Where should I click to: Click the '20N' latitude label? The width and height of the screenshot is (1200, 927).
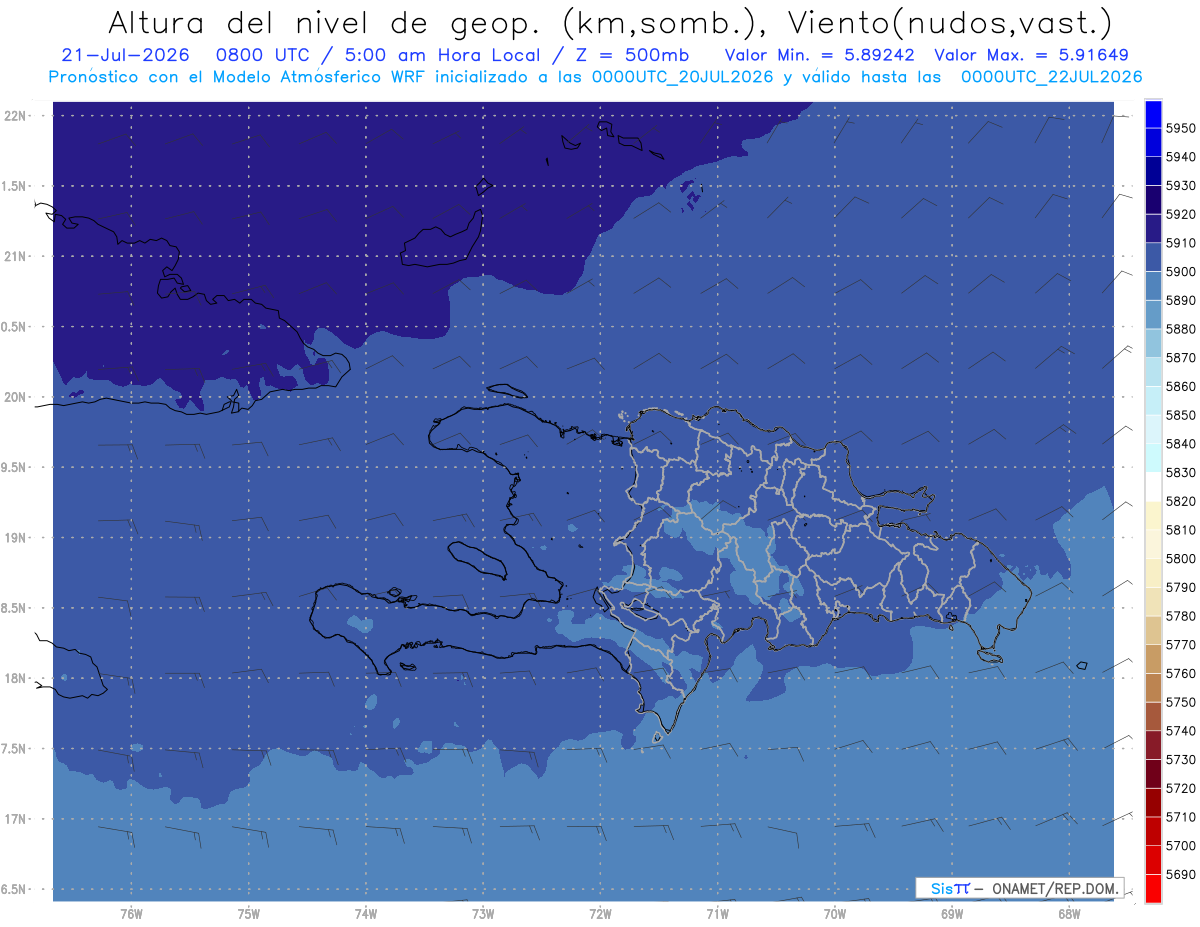tap(16, 397)
